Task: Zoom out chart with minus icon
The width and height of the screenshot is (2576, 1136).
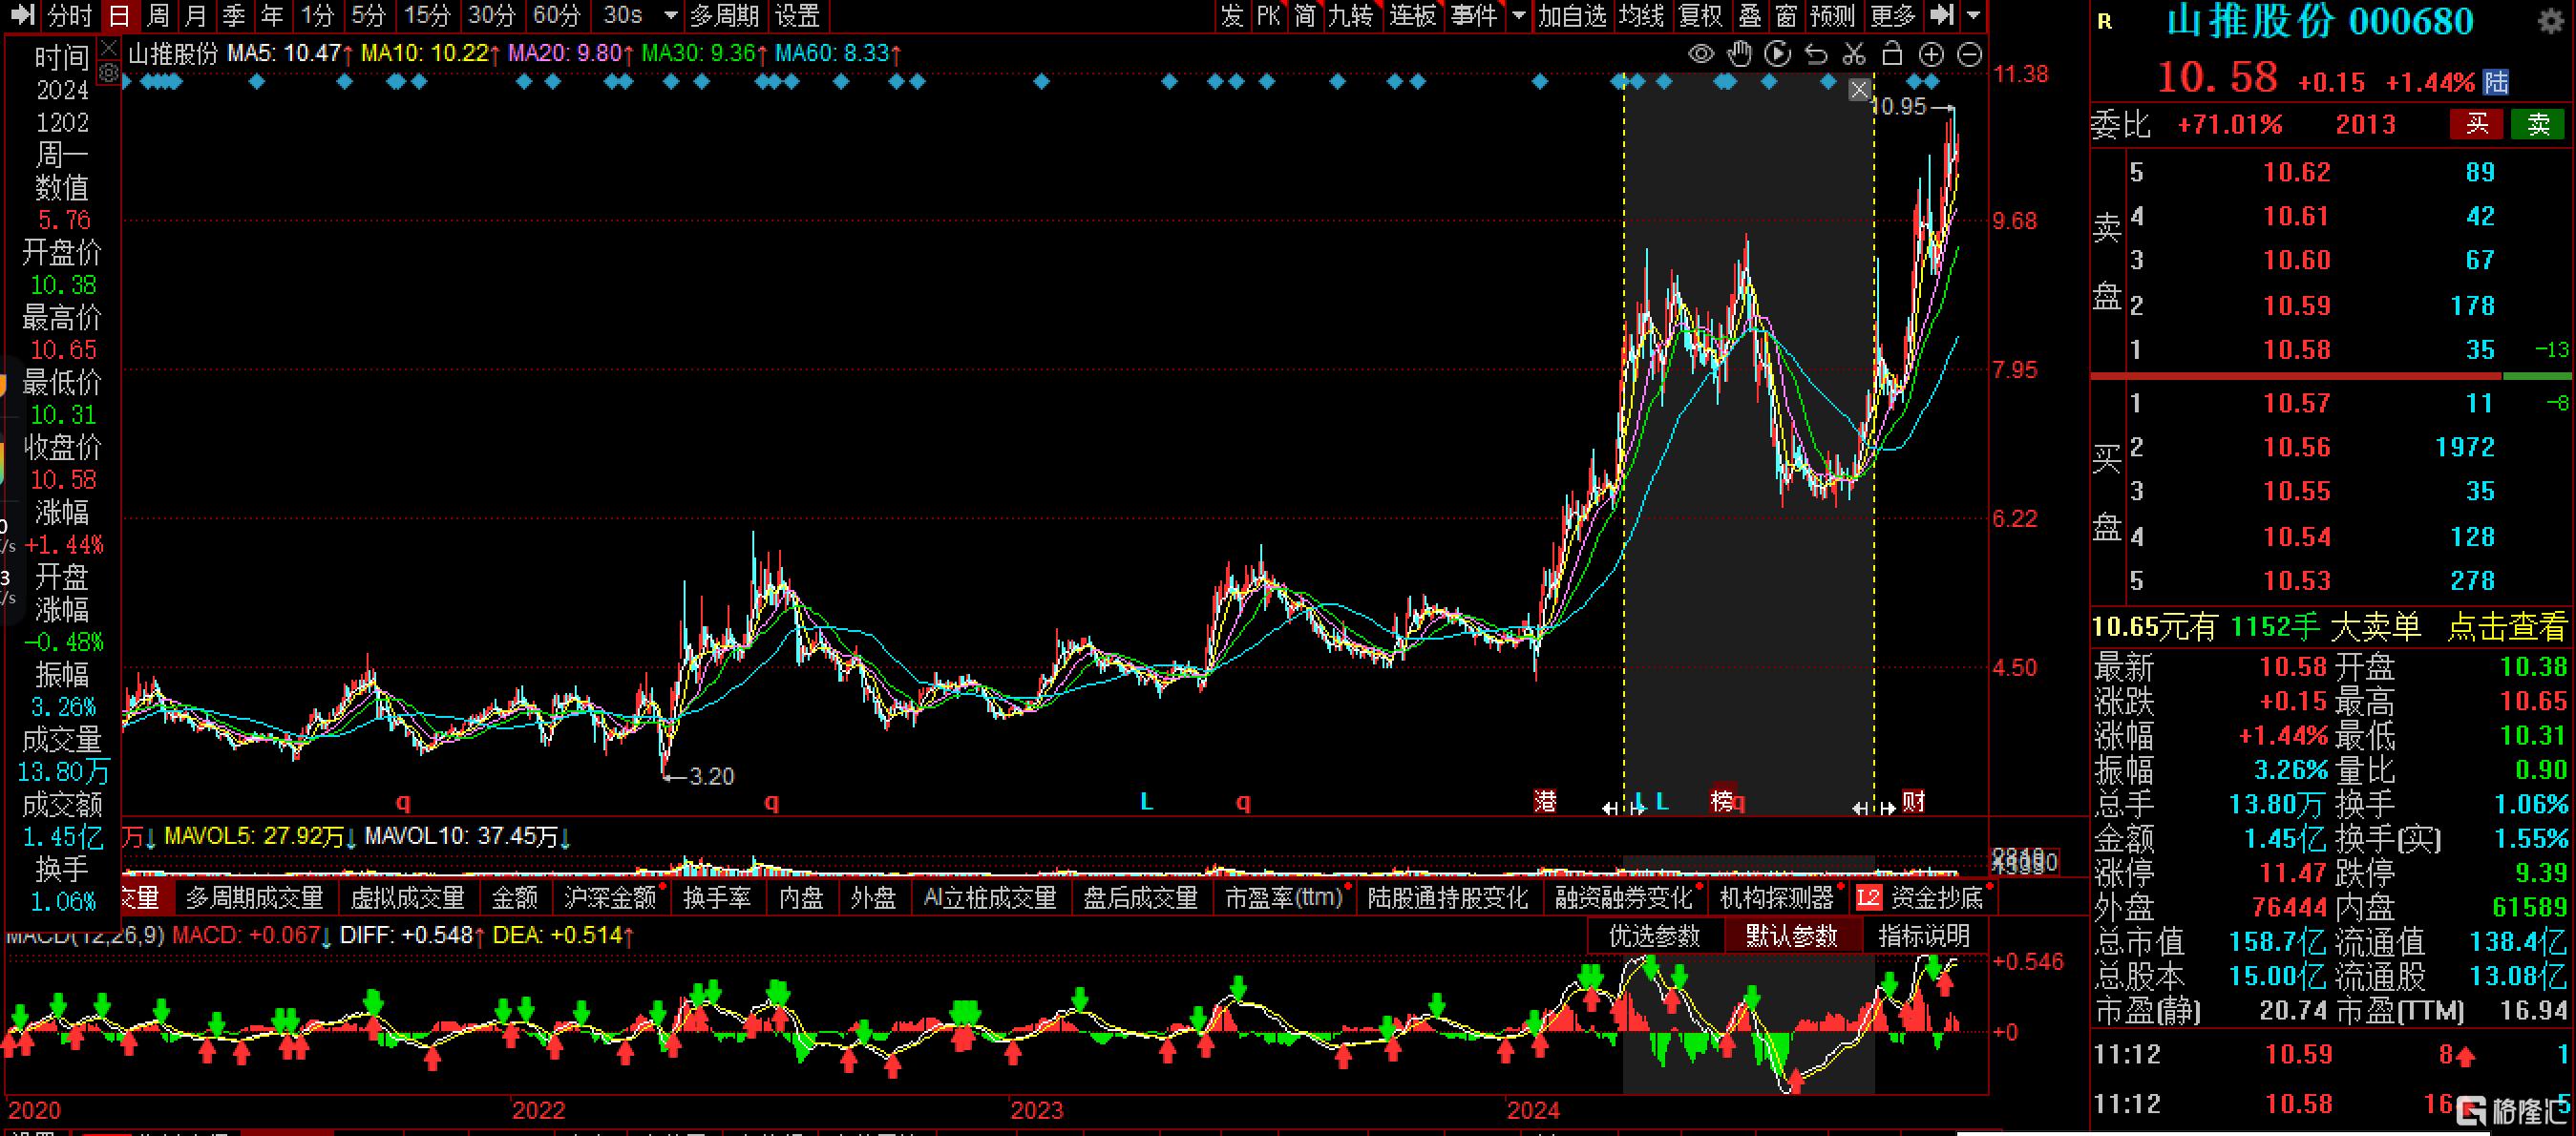Action: (x=1969, y=54)
